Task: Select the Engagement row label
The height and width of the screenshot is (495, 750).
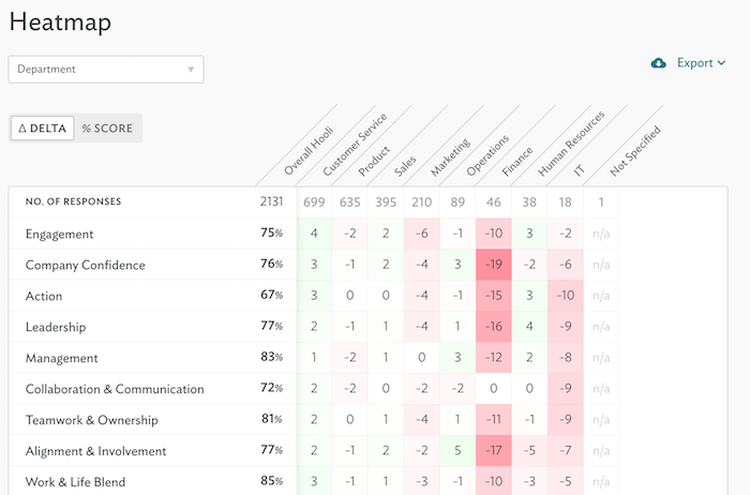Action: tap(59, 234)
